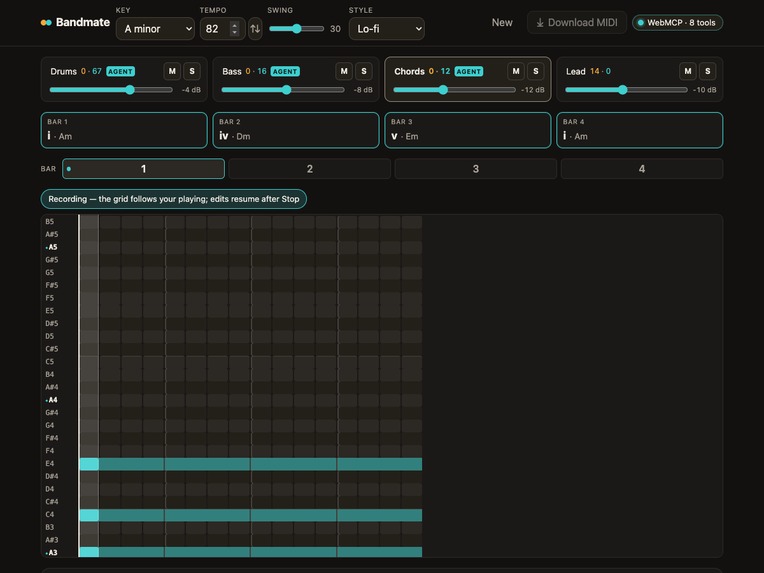This screenshot has height=573, width=764.
Task: Click the -12 dB Chords level readout
Action: (x=533, y=90)
